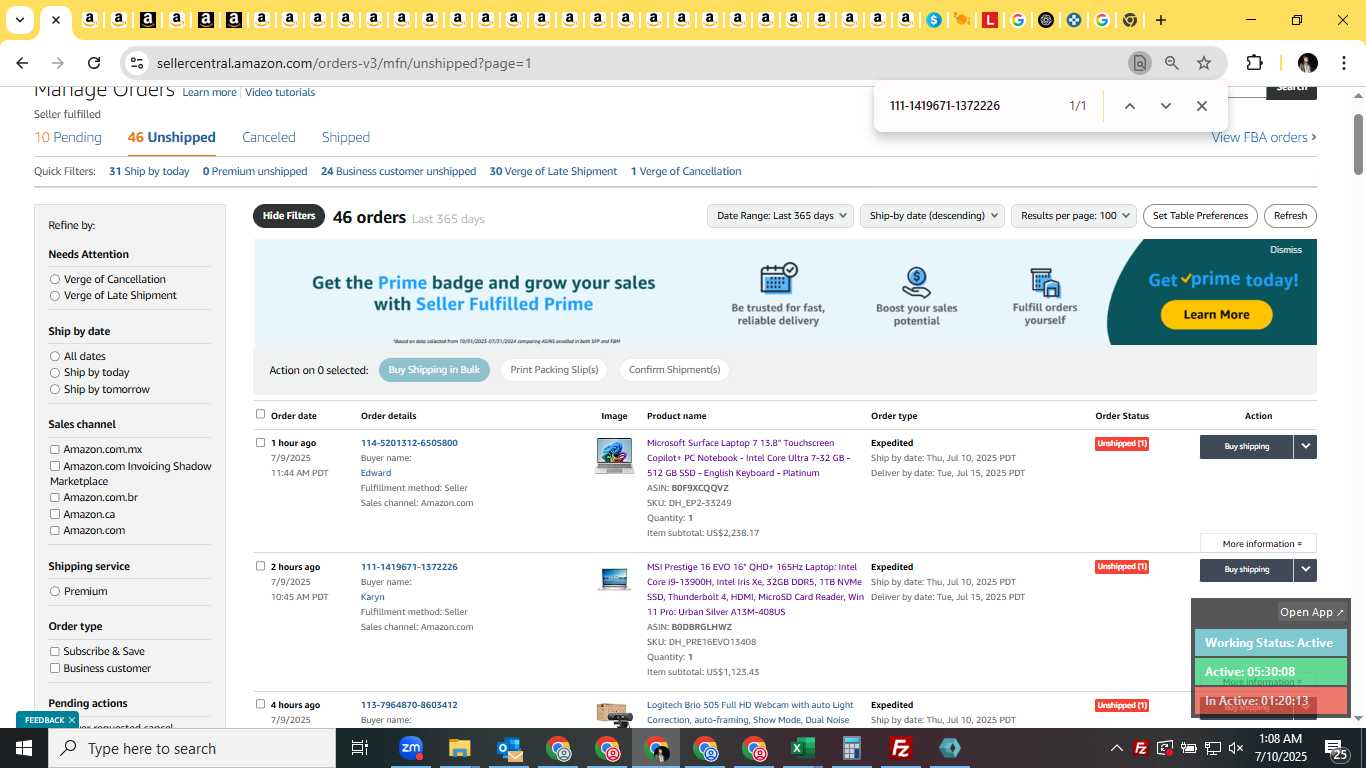
Task: Select the Ship by tomorrow radio
Action: point(55,389)
